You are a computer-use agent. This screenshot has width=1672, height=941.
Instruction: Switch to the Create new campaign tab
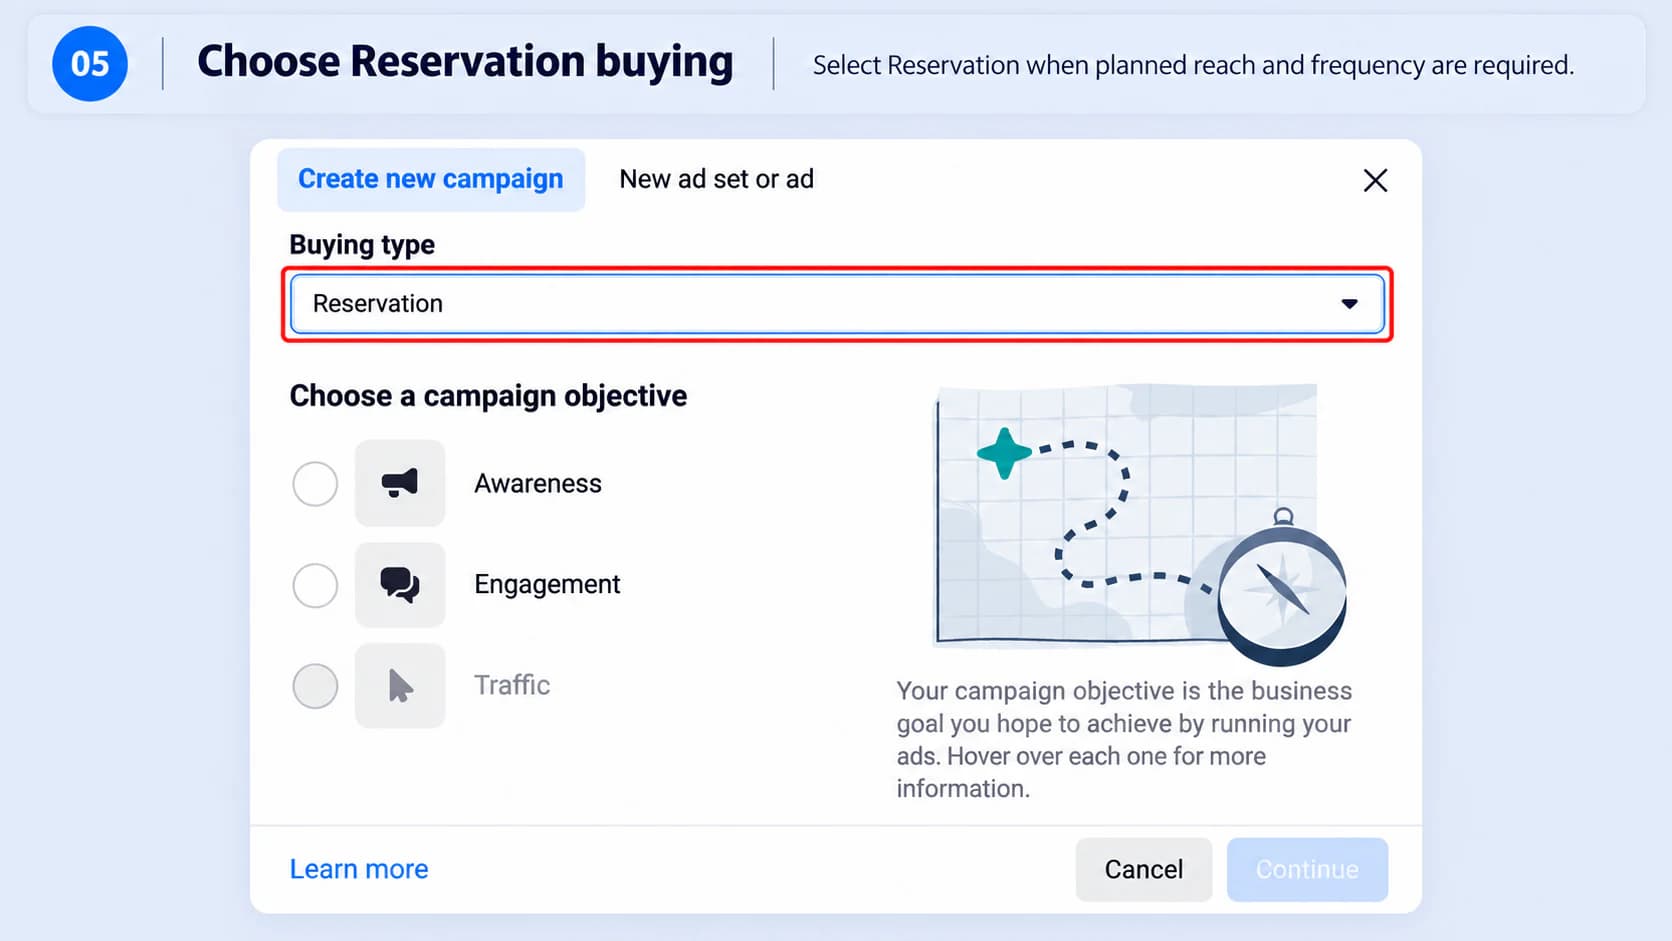point(431,179)
